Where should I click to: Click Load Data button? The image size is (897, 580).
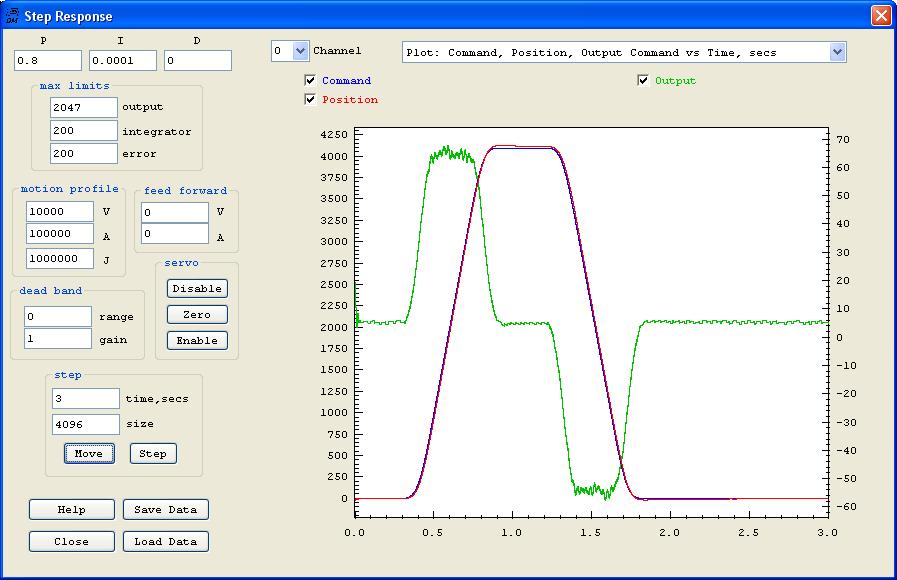[167, 542]
